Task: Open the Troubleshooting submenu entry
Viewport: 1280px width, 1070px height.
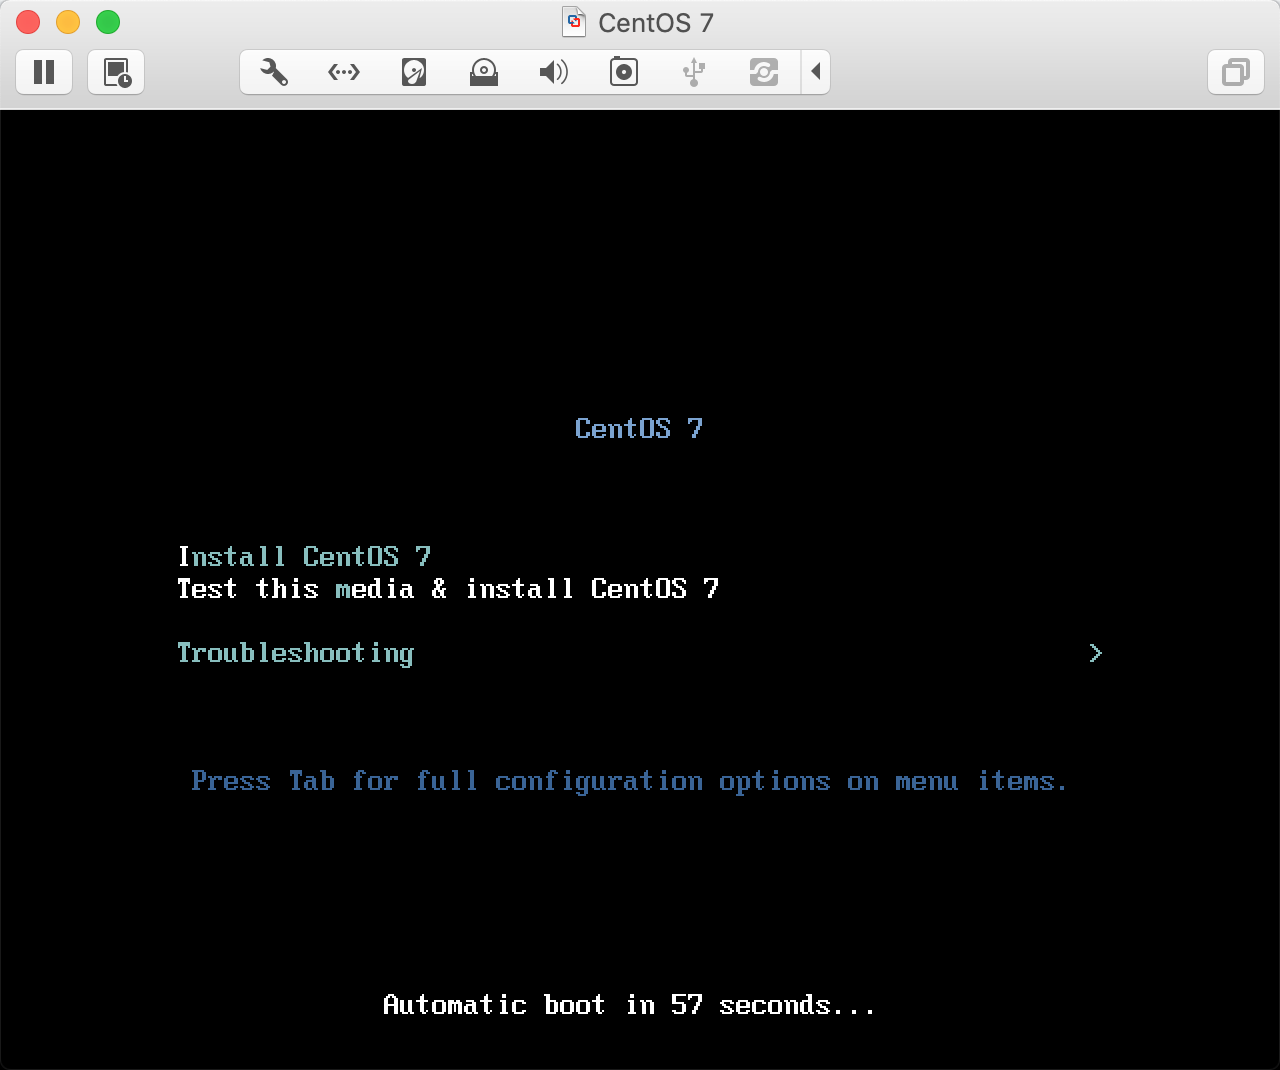Action: [295, 653]
